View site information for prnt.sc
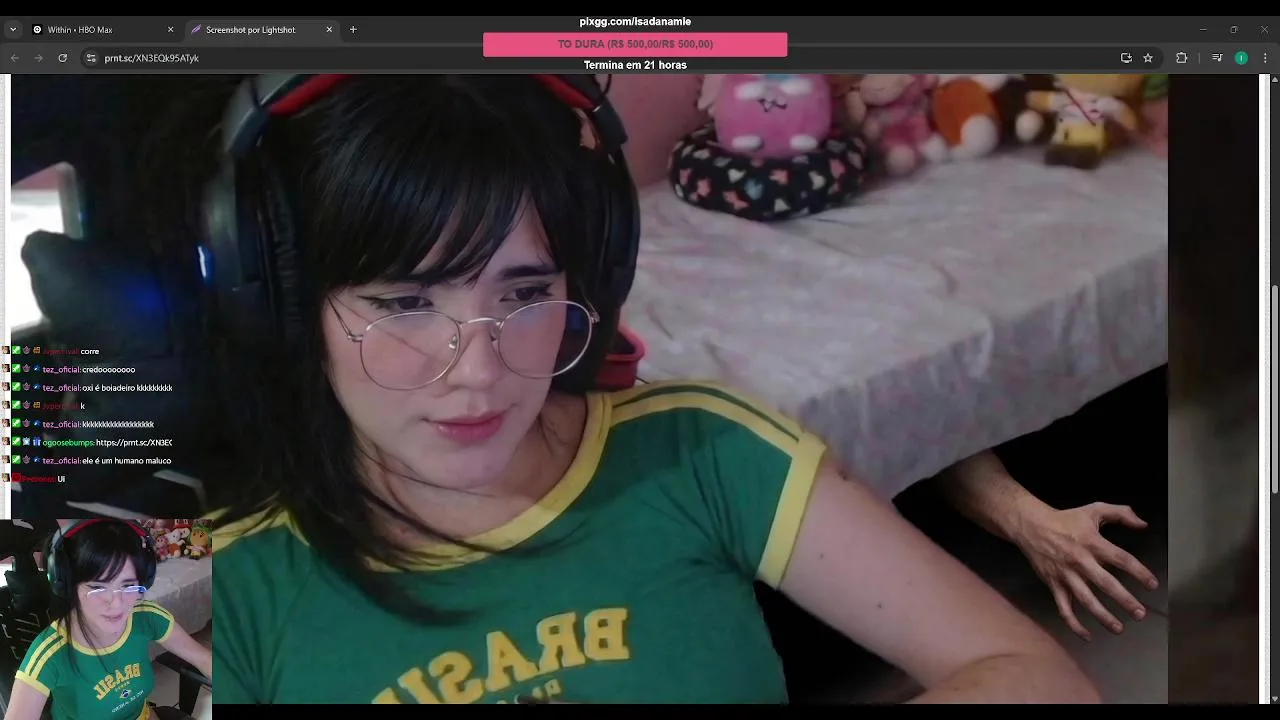The image size is (1280, 720). 91,58
